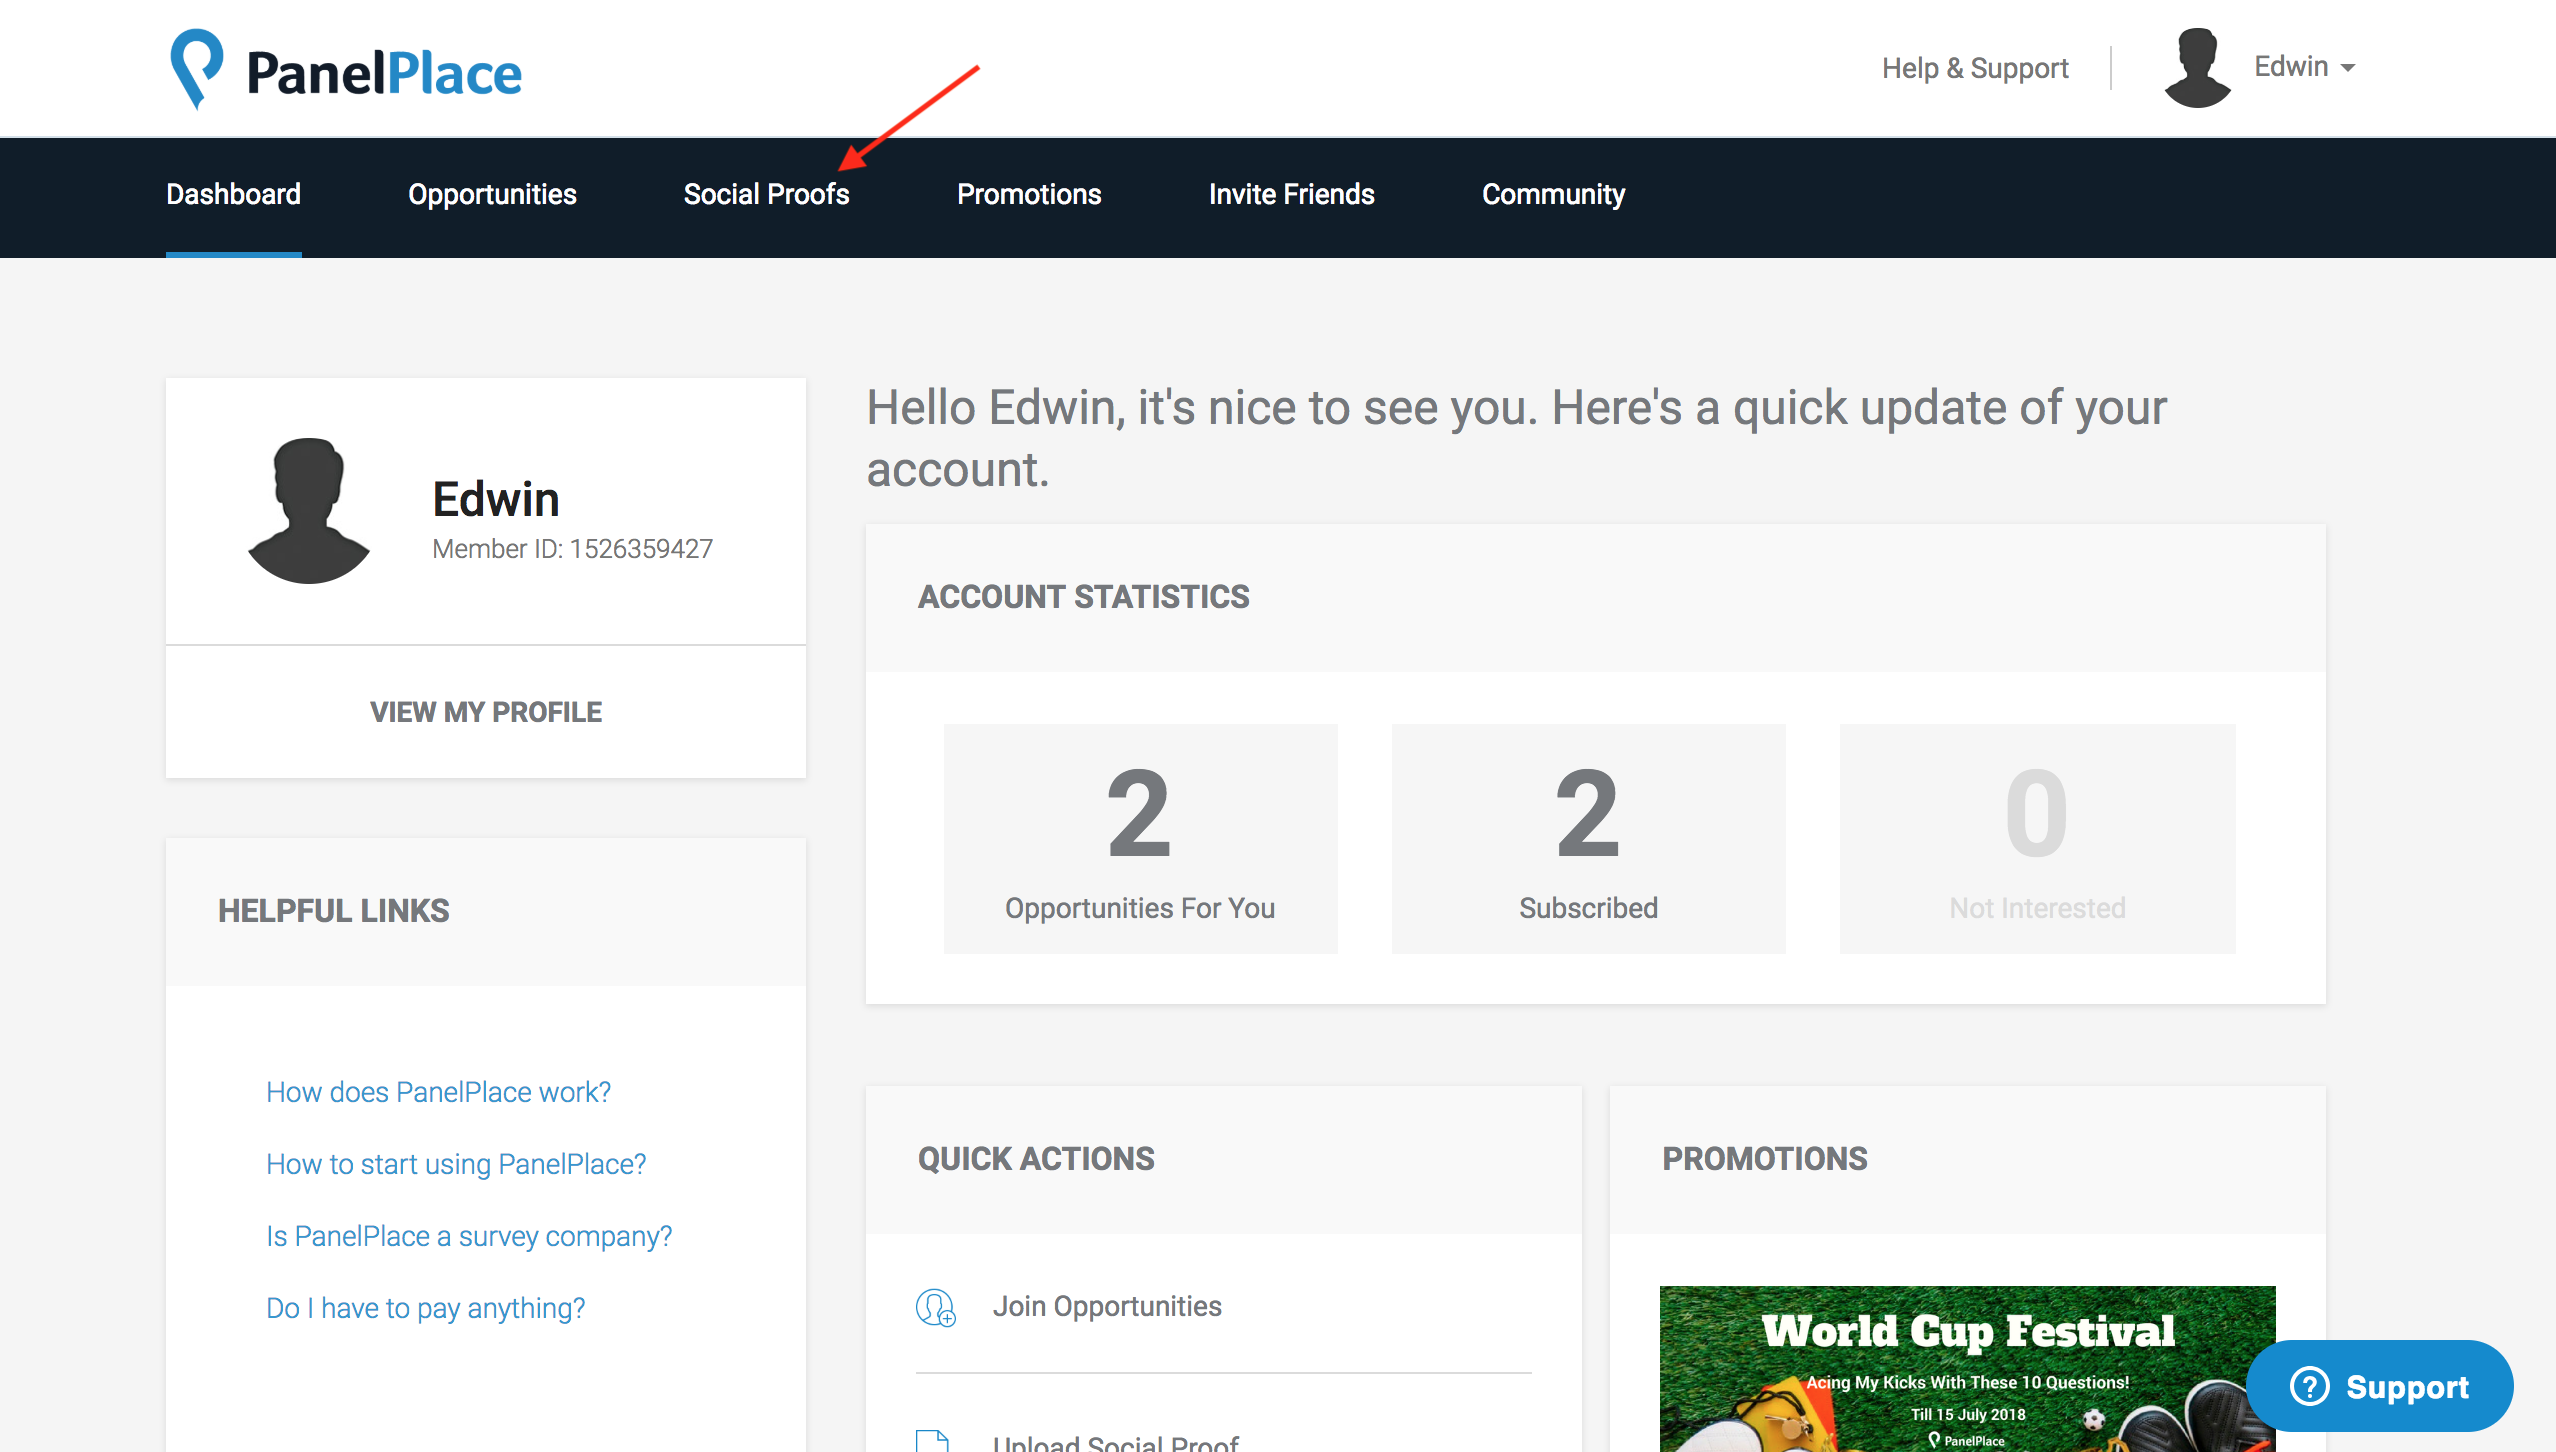Click the Upload Social Proof quick action
This screenshot has width=2556, height=1452.
click(1115, 1442)
